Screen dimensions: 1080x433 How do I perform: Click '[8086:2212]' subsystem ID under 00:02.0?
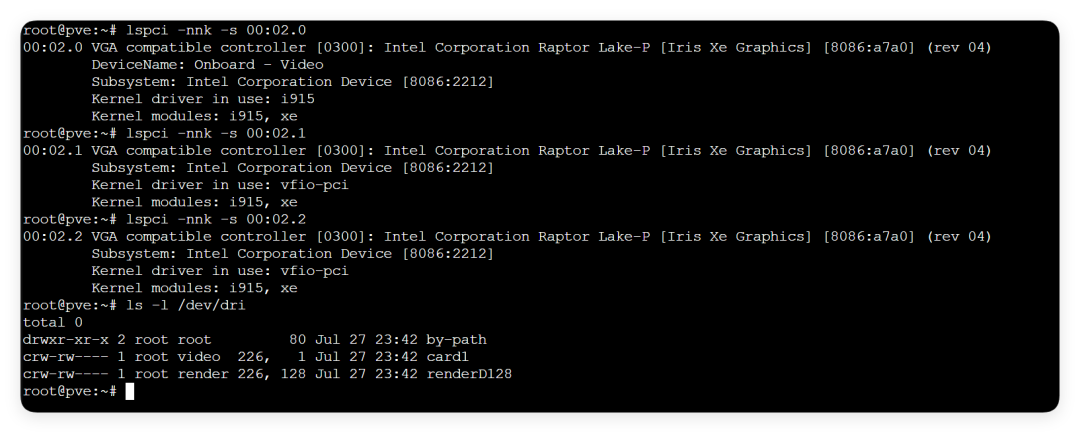(448, 82)
